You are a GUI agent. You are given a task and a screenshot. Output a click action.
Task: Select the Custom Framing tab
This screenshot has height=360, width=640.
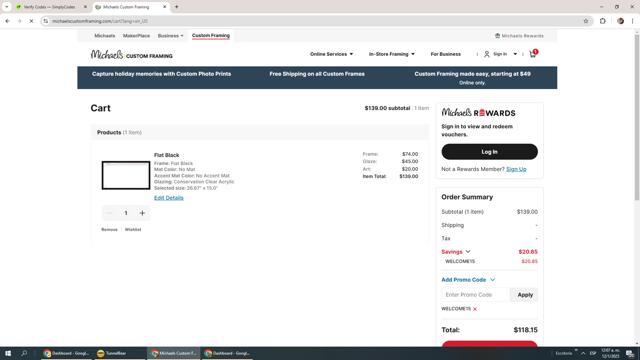[211, 36]
